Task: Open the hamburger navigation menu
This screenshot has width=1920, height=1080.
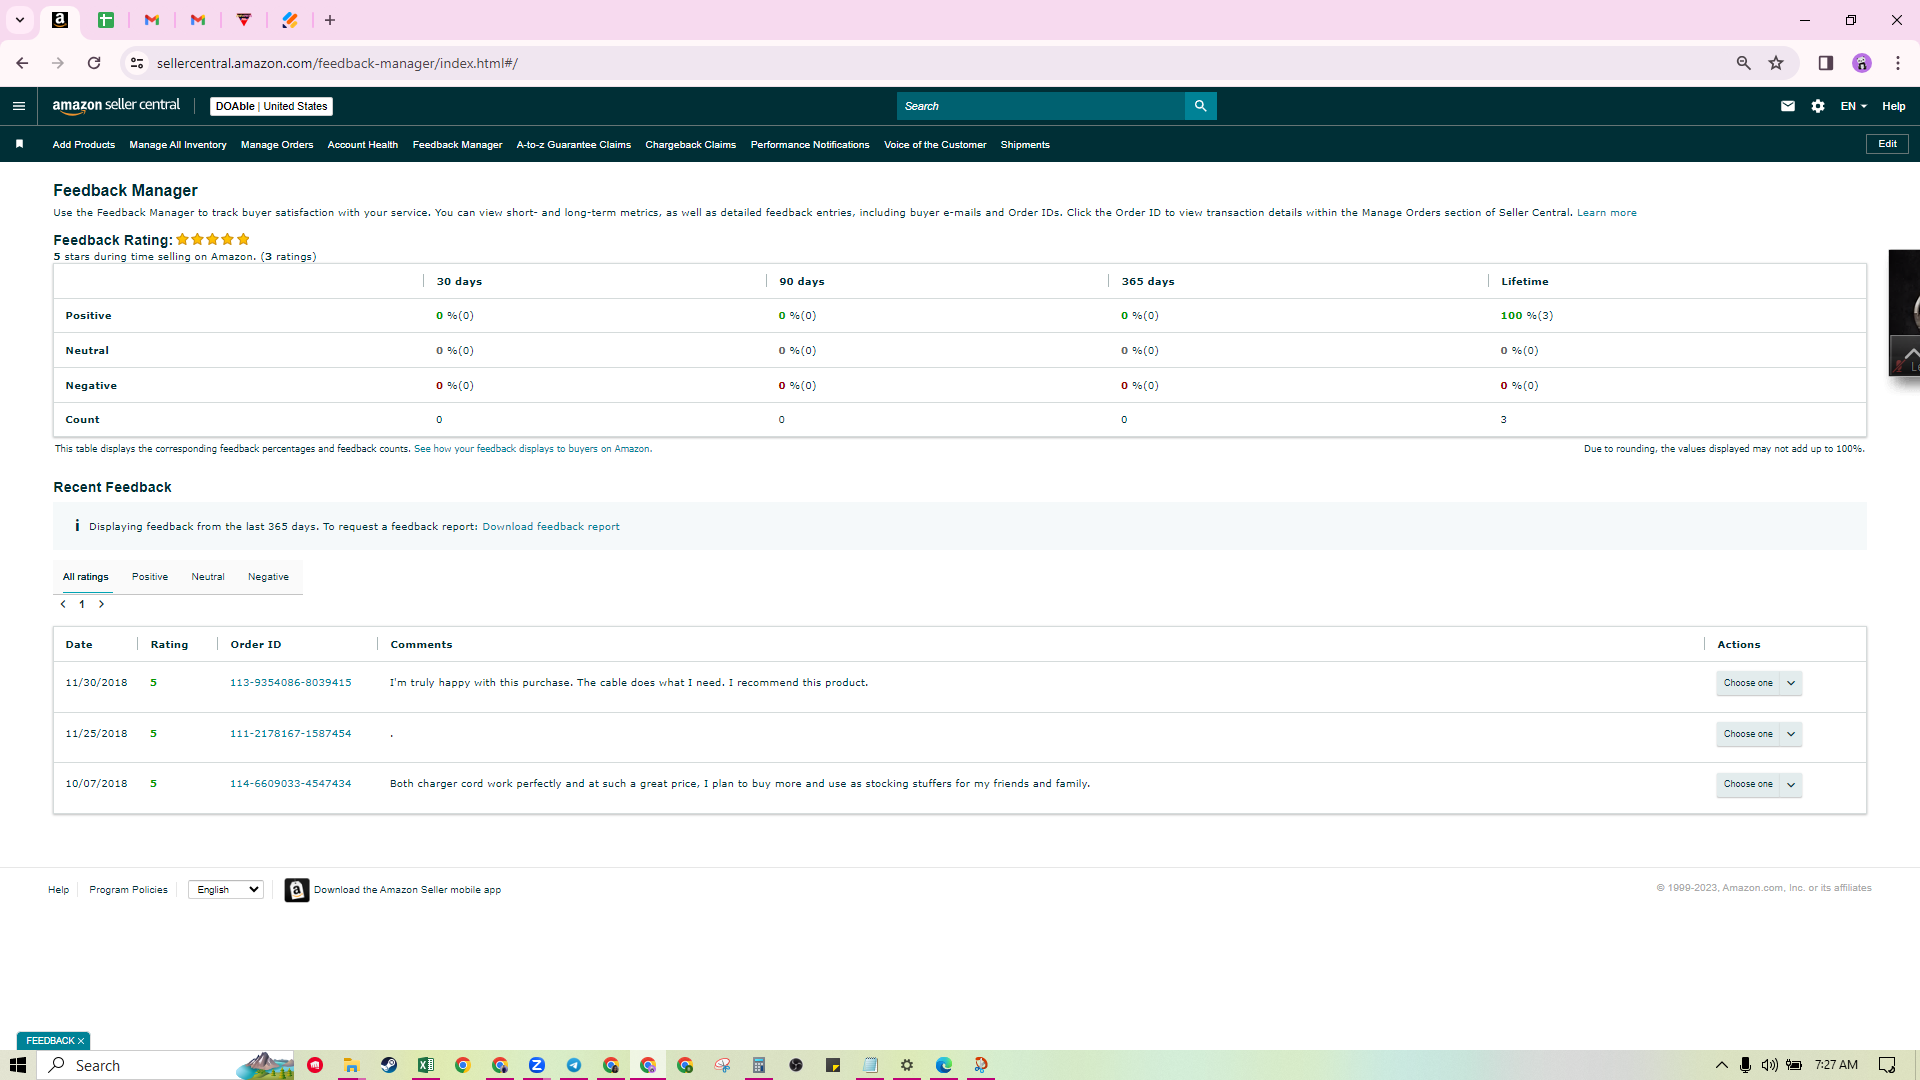Action: coord(18,106)
